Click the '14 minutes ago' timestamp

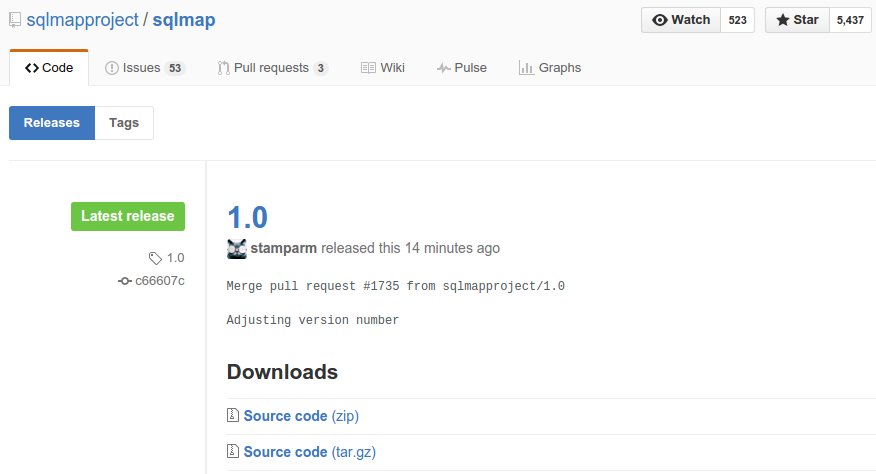[x=453, y=248]
